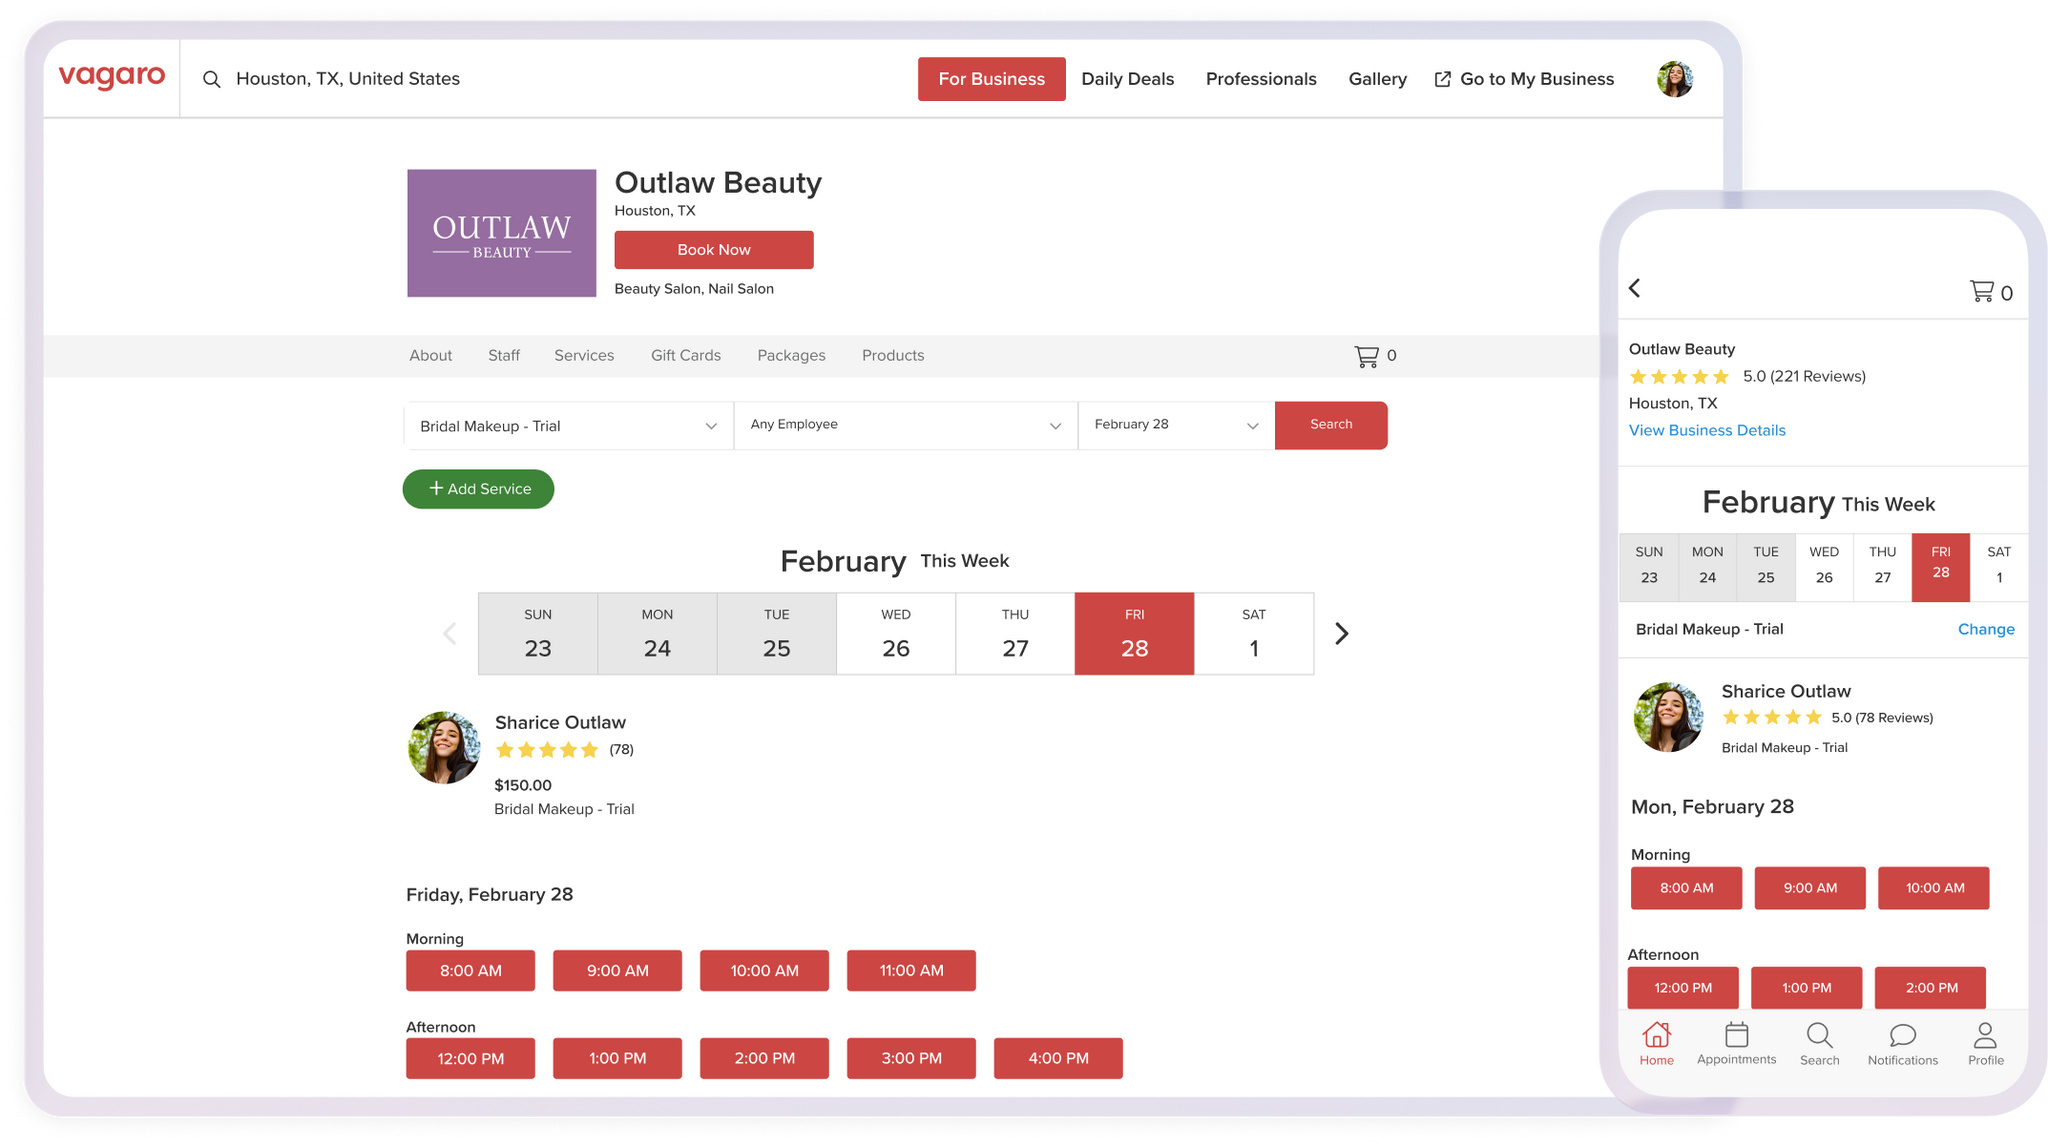
Task: Open the desktop shopping cart icon
Action: tap(1366, 356)
